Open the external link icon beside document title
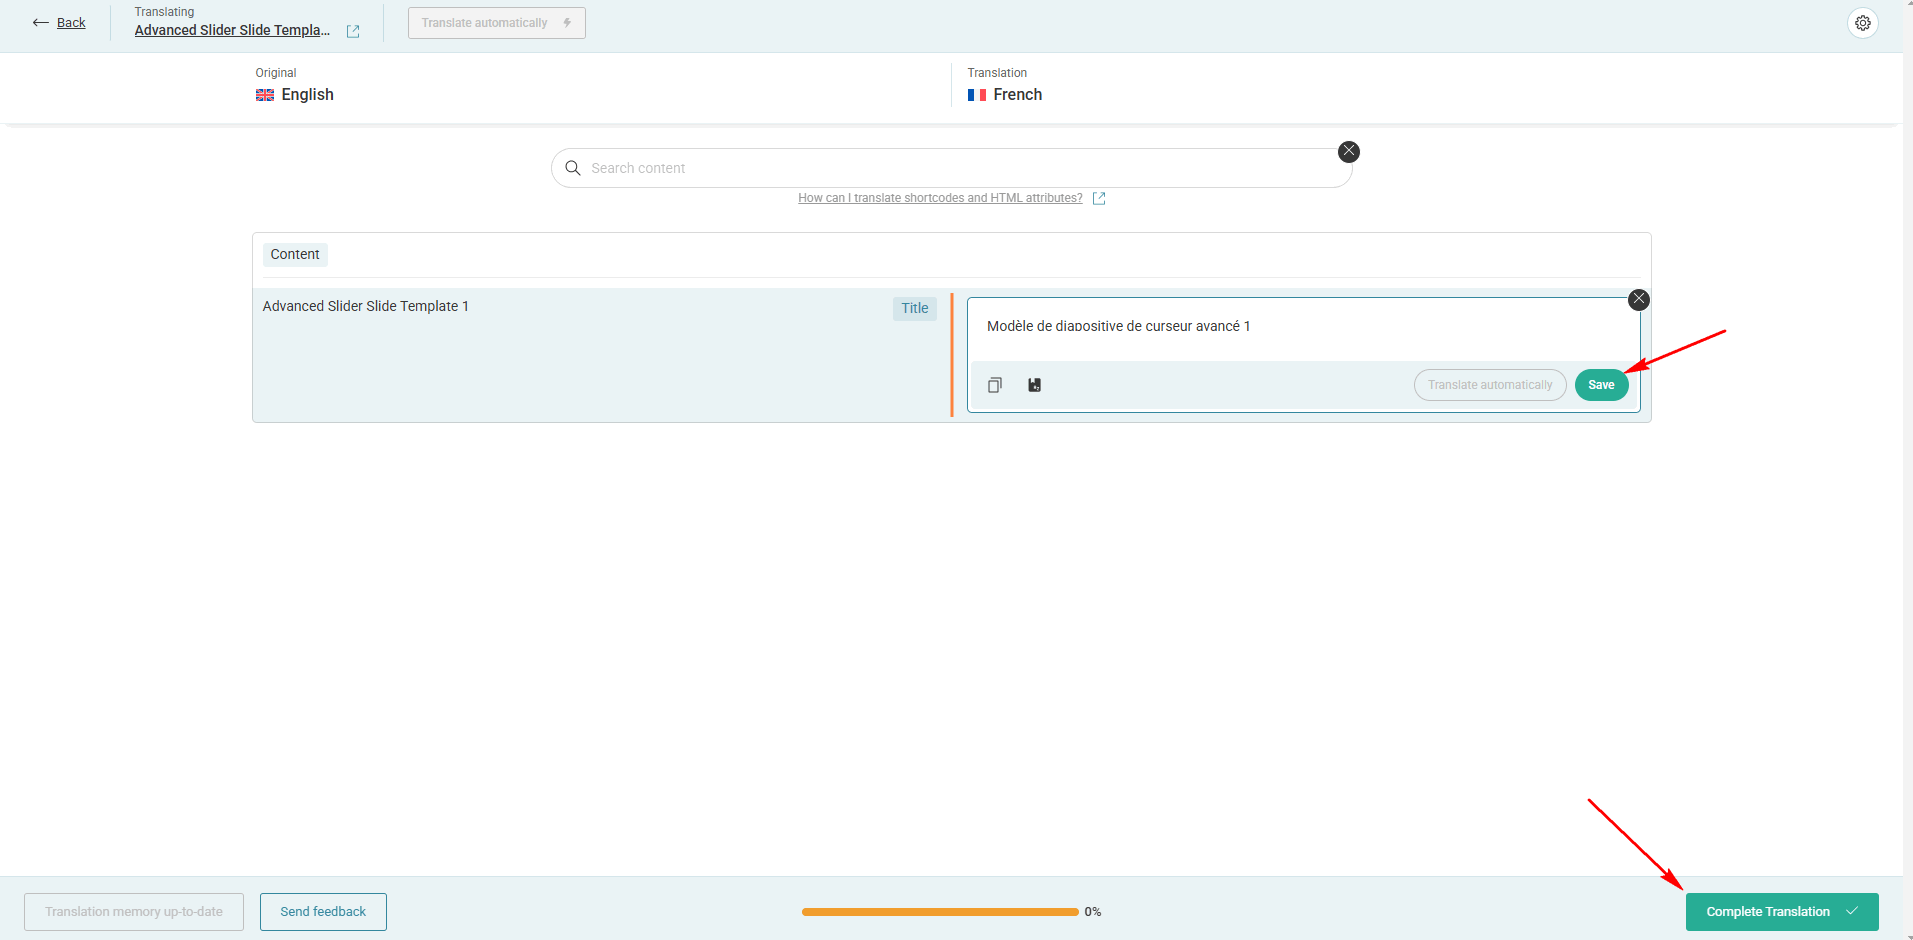This screenshot has height=940, width=1913. [x=353, y=31]
